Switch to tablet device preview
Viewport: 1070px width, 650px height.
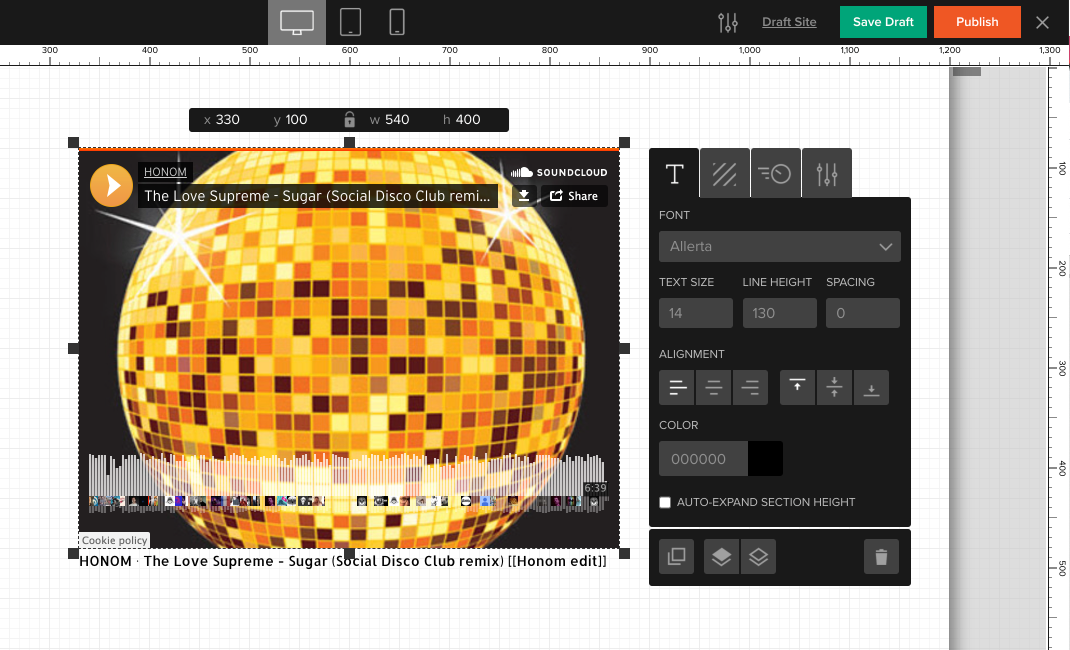350,22
